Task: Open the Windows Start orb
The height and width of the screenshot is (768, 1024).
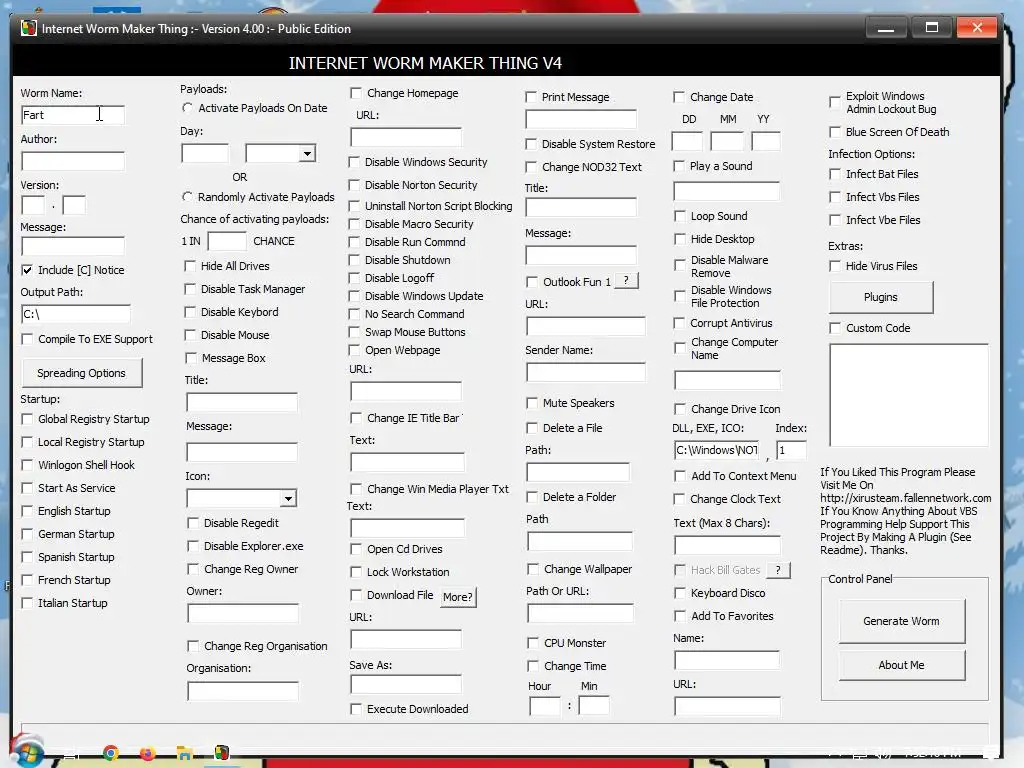Action: tap(25, 753)
